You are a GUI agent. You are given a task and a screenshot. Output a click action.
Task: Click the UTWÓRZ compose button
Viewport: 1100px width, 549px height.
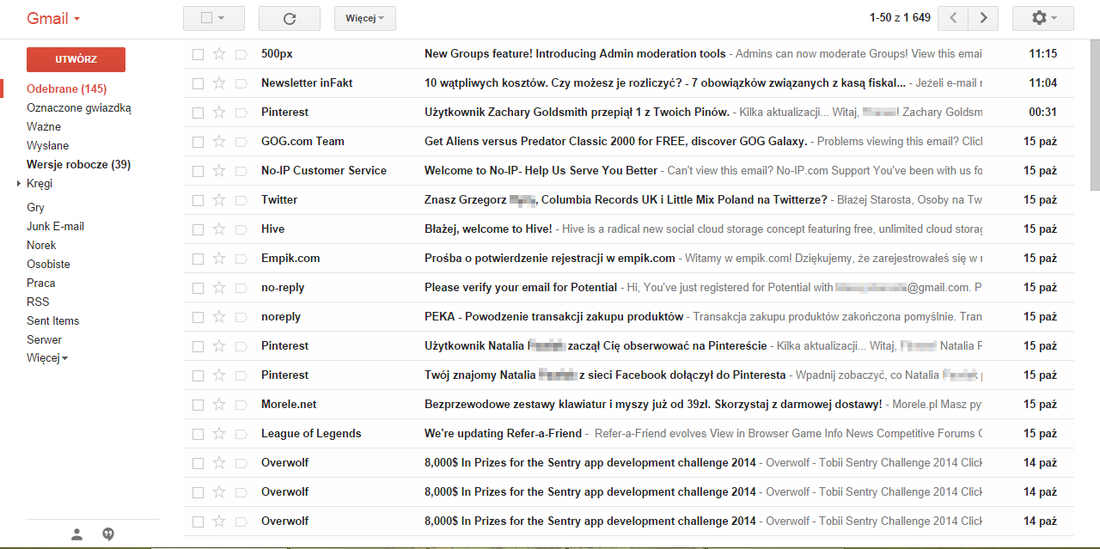76,60
